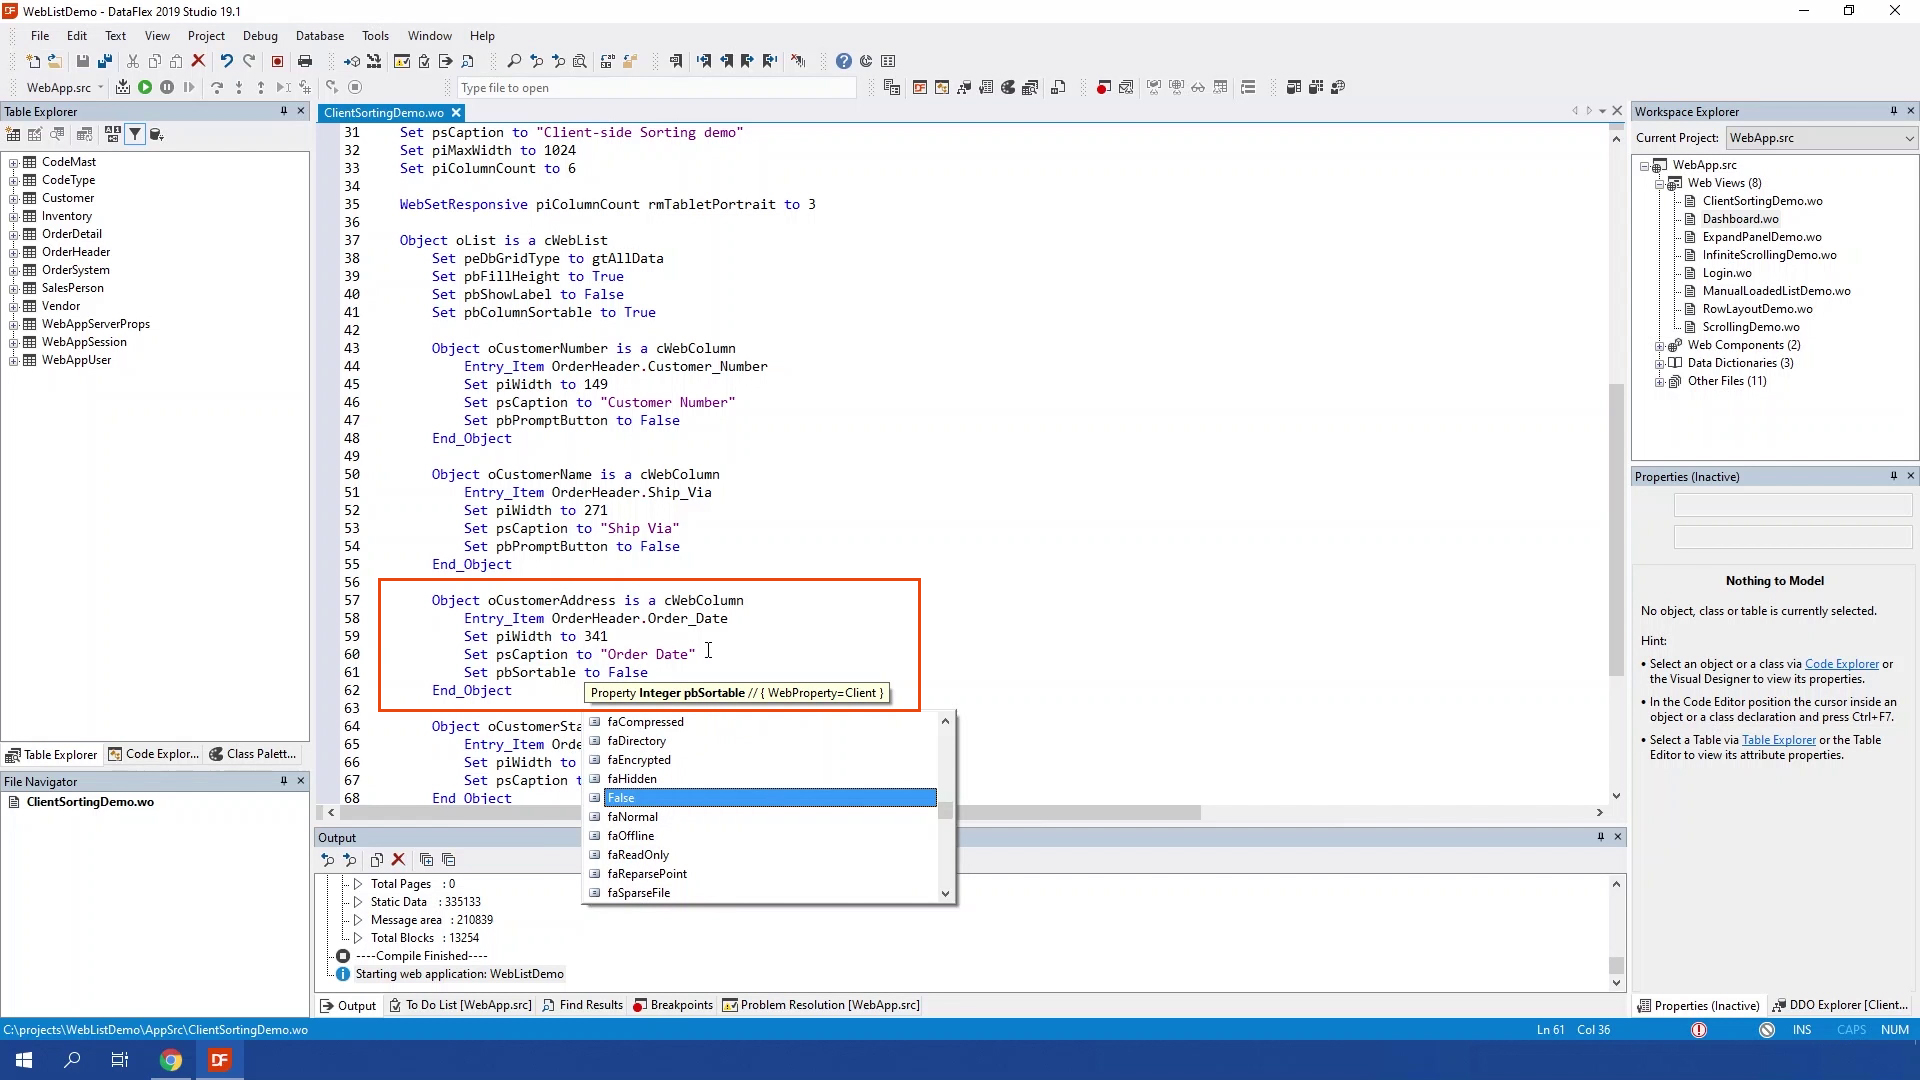The width and height of the screenshot is (1920, 1080).
Task: Toggle pin on Workspace Explorer panel
Action: 1893,111
